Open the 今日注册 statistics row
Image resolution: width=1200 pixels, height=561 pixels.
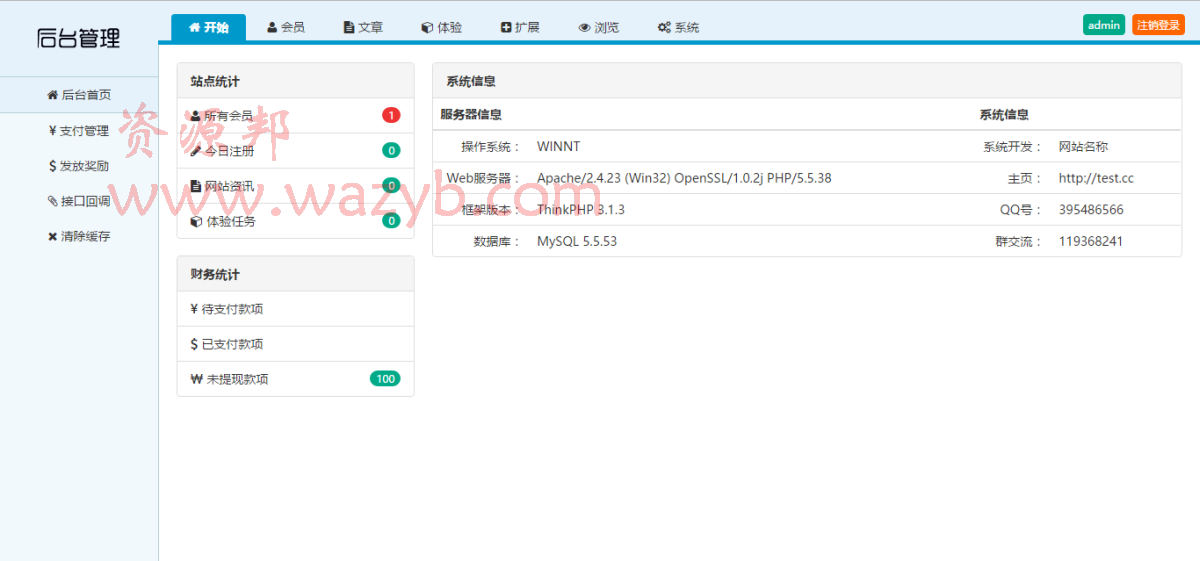click(x=295, y=151)
